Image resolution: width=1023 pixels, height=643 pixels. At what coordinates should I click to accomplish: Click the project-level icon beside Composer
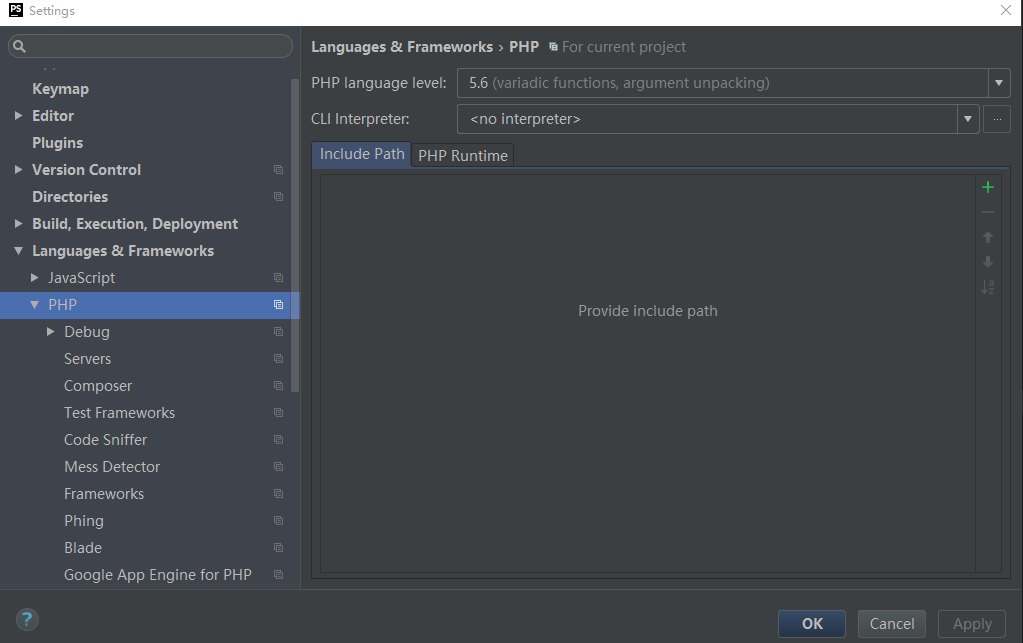tap(279, 386)
